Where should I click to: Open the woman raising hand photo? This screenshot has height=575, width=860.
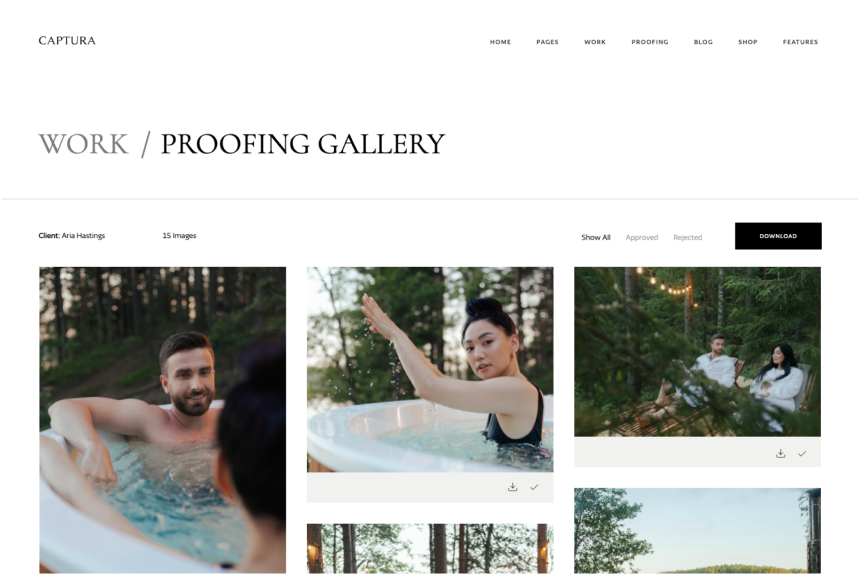(430, 369)
